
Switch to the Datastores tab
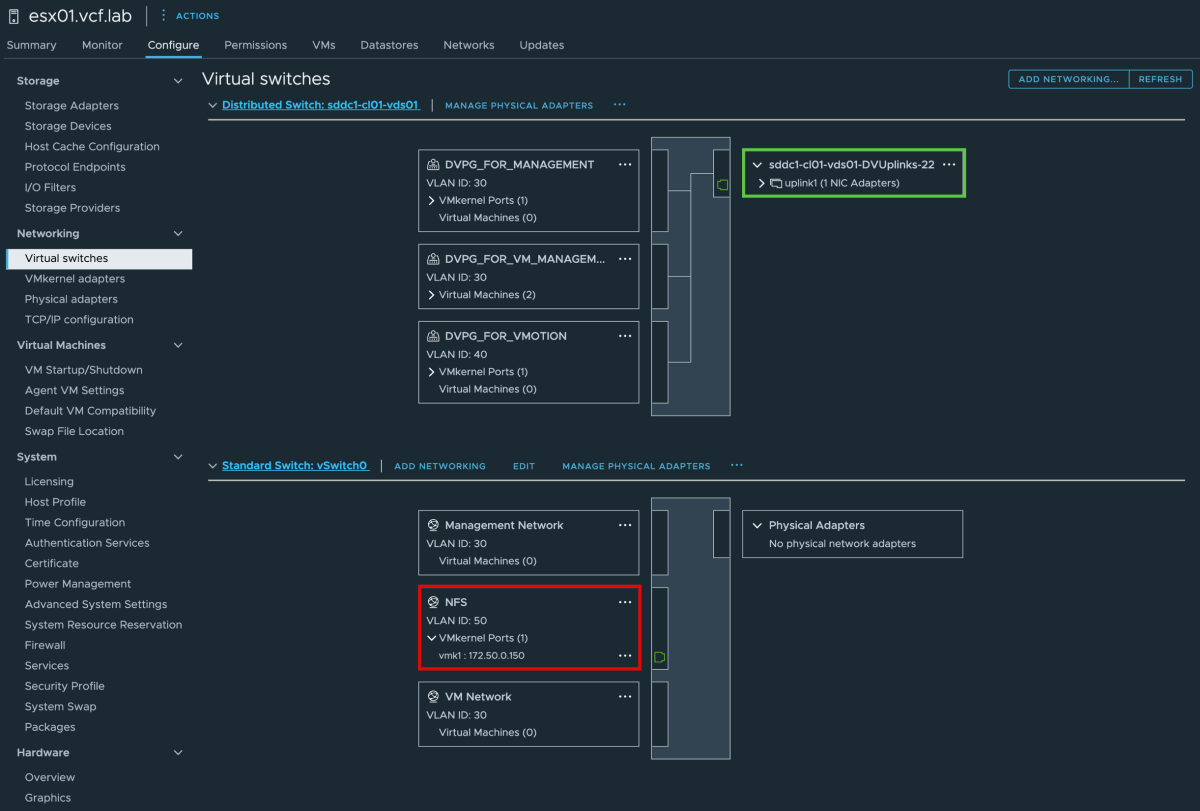(389, 45)
